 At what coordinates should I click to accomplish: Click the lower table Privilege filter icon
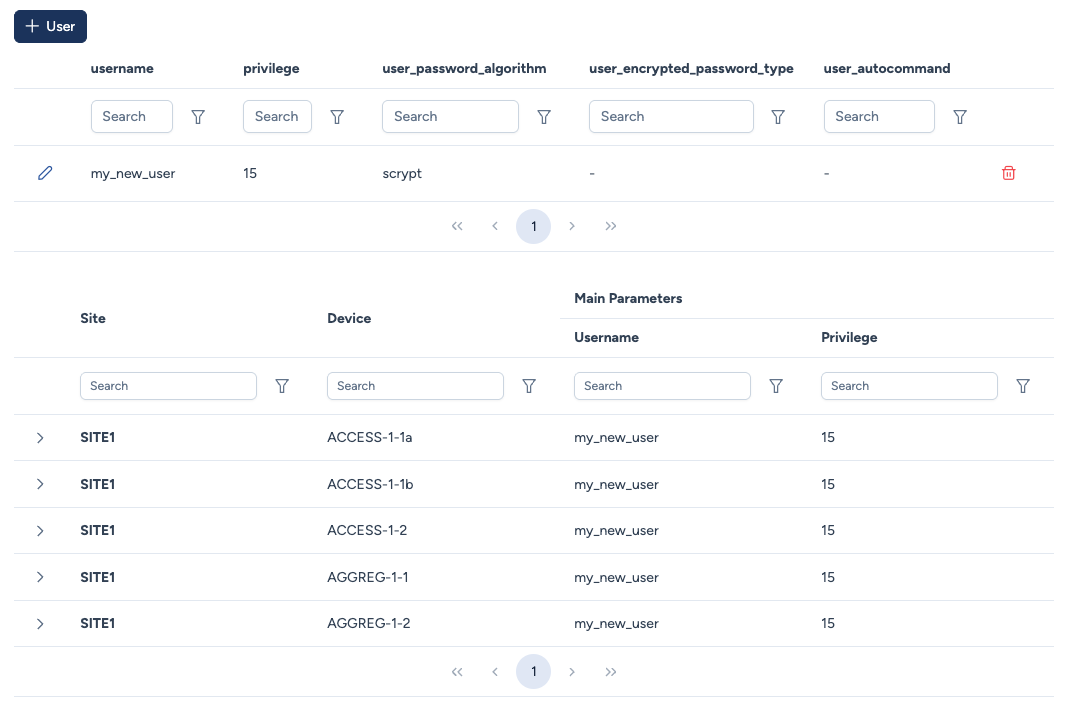[1023, 386]
